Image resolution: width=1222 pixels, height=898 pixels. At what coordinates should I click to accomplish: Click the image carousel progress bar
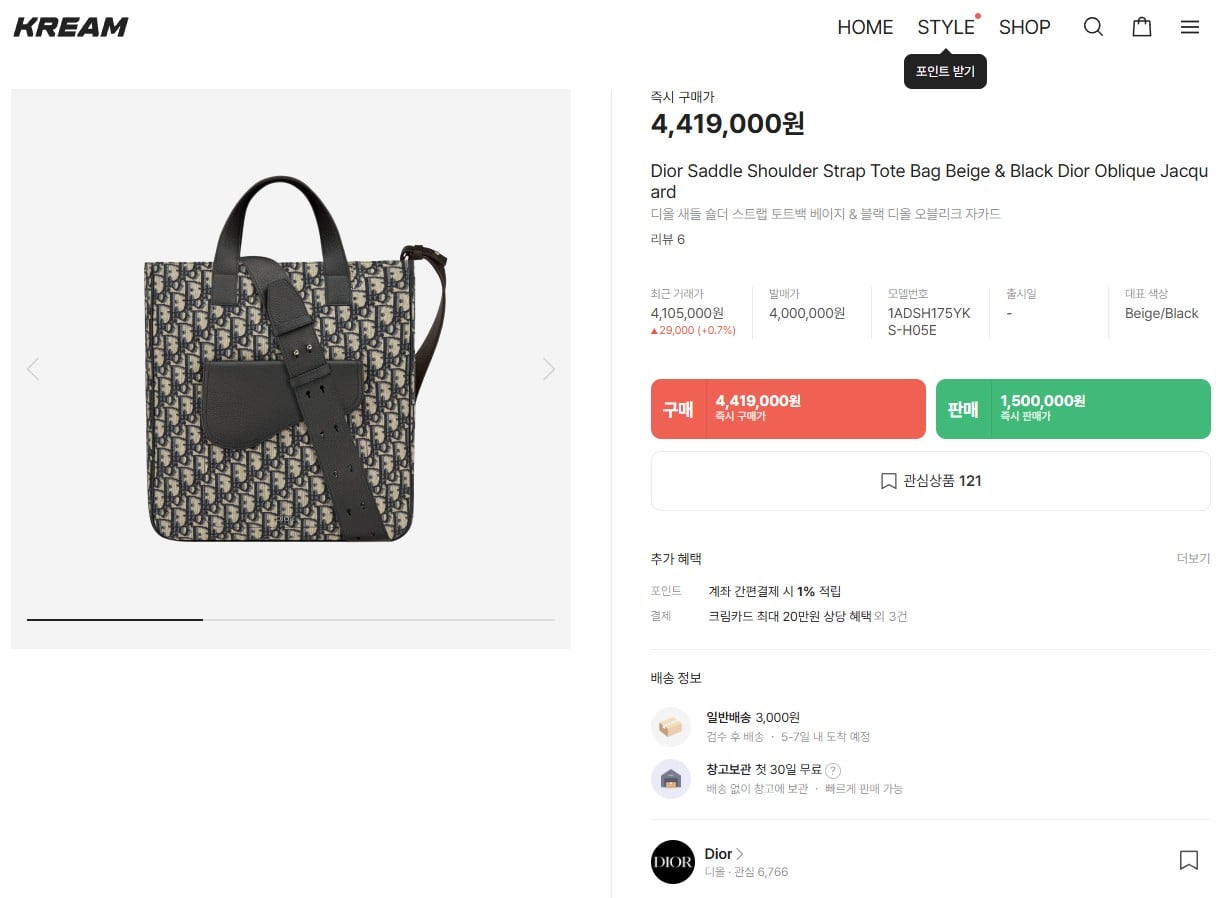[290, 620]
